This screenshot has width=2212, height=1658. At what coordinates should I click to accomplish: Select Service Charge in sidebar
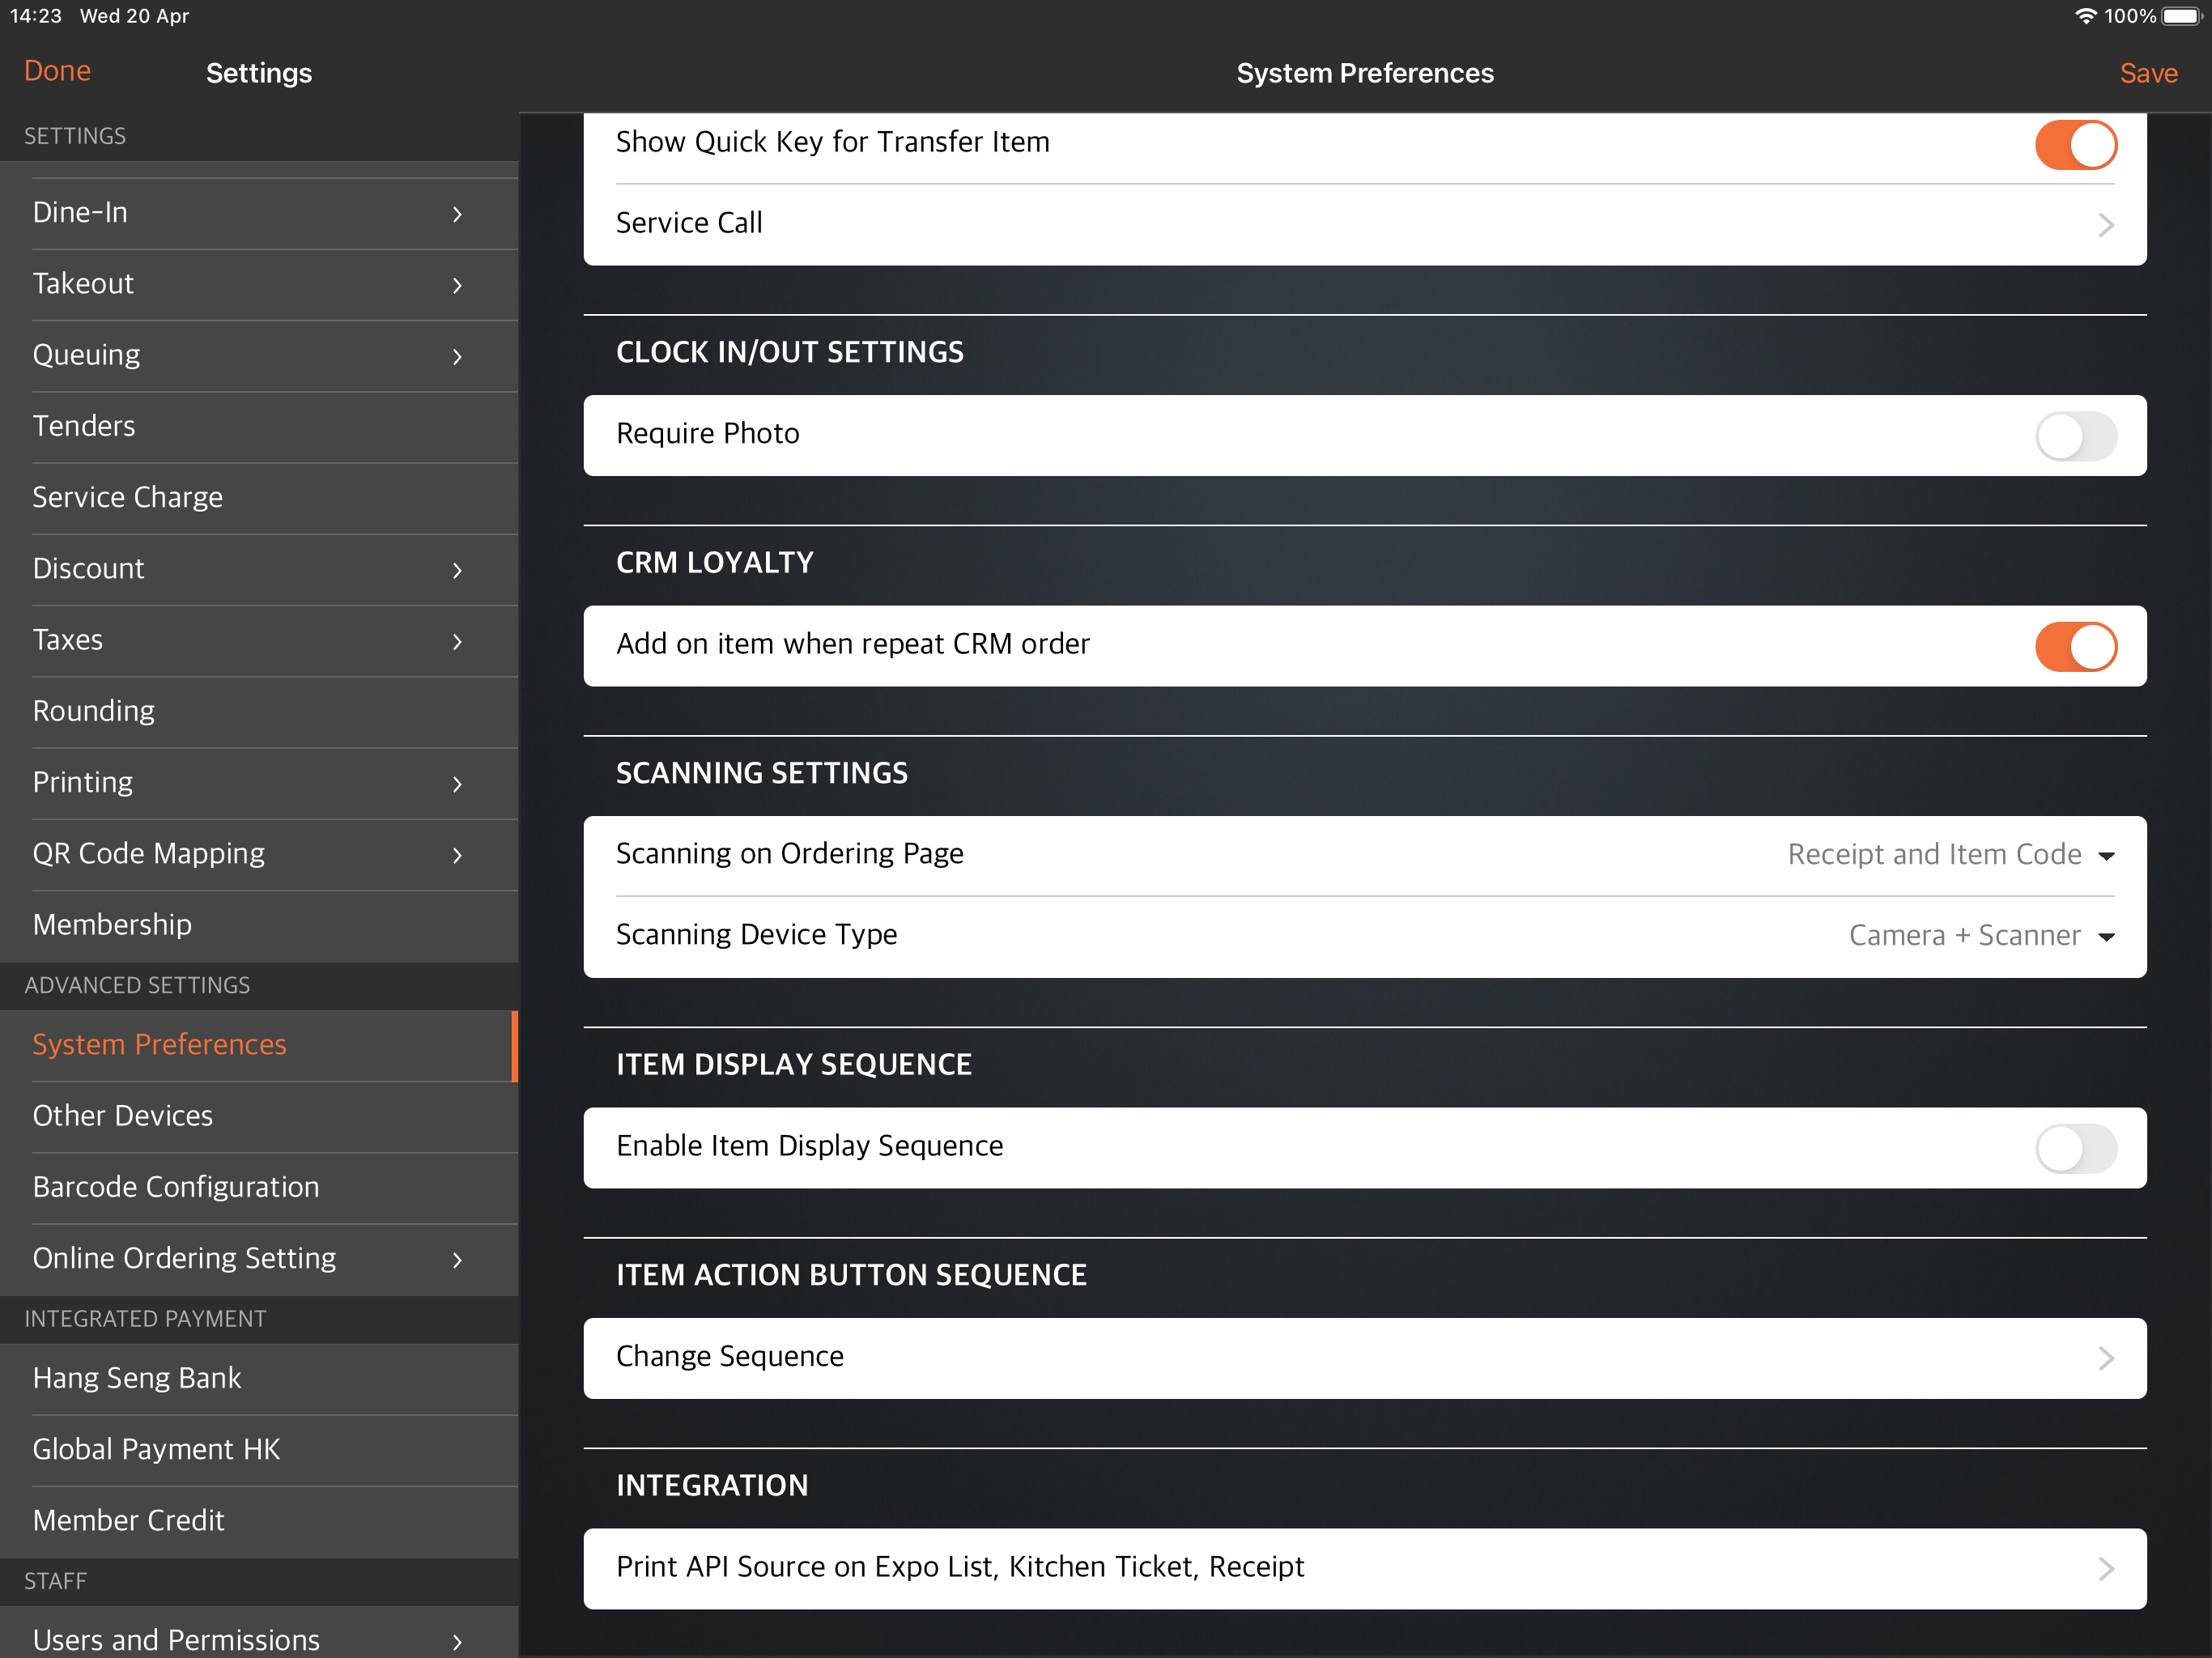click(259, 498)
